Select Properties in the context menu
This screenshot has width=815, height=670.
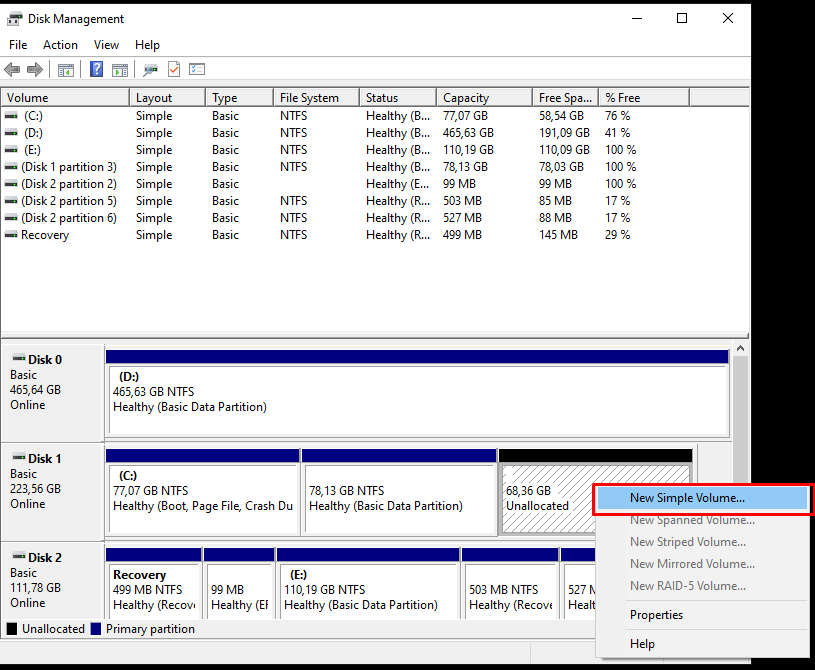tap(656, 615)
